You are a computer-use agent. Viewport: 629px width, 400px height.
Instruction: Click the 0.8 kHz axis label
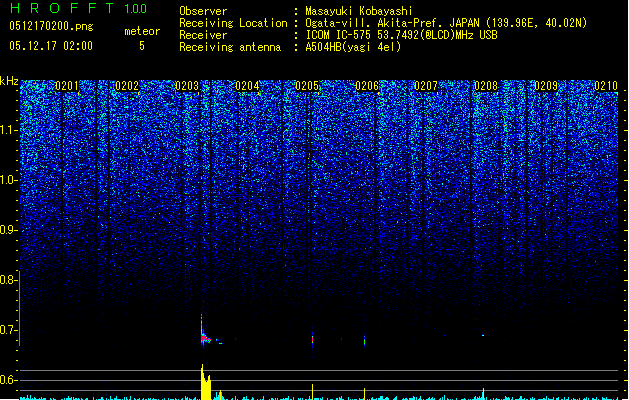point(9,280)
